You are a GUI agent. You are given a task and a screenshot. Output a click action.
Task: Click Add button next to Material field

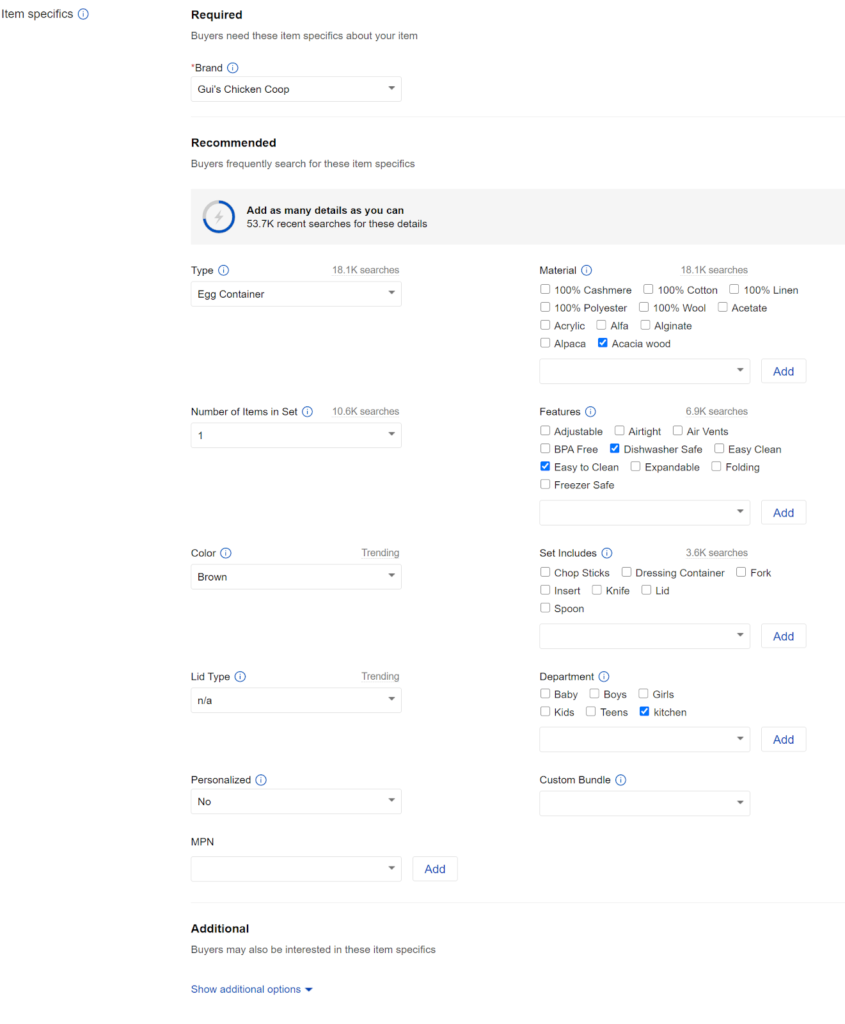click(783, 371)
